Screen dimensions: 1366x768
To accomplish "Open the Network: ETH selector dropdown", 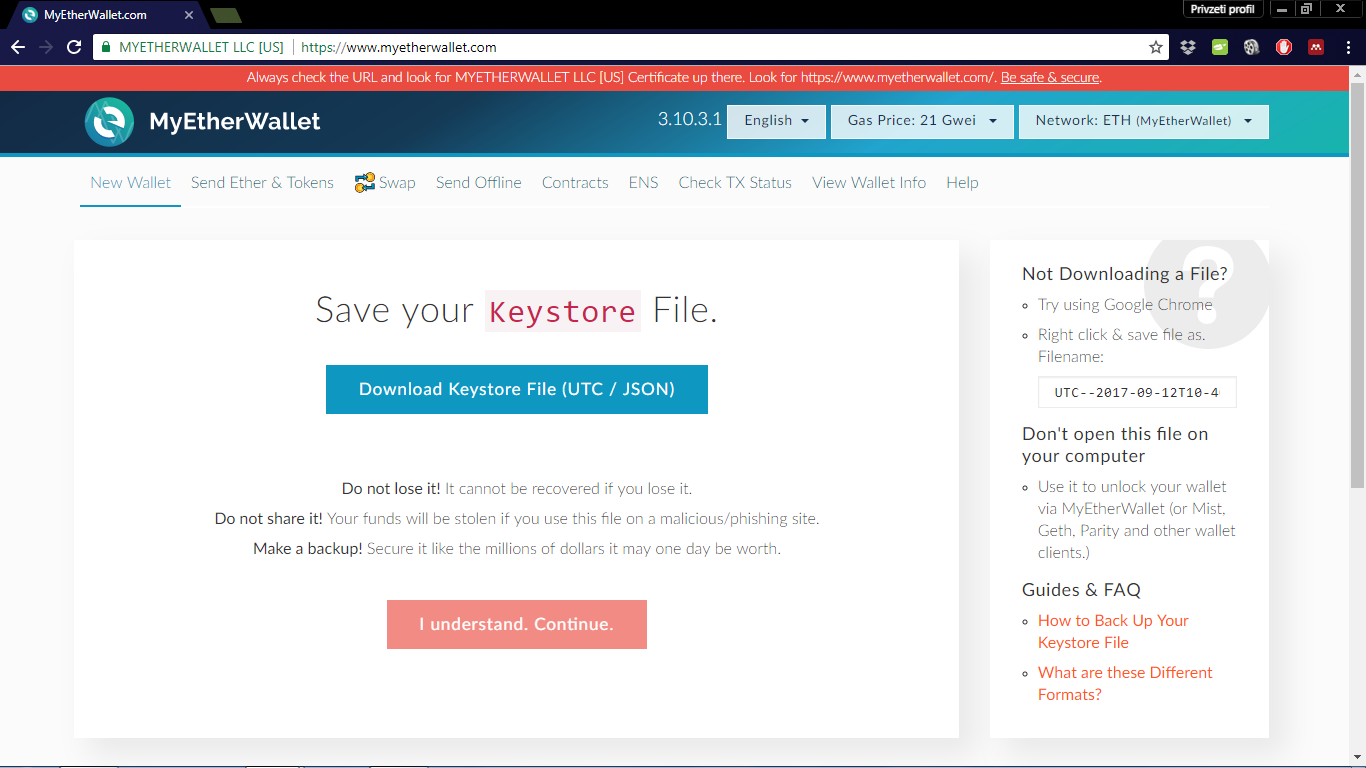I will [x=1144, y=121].
